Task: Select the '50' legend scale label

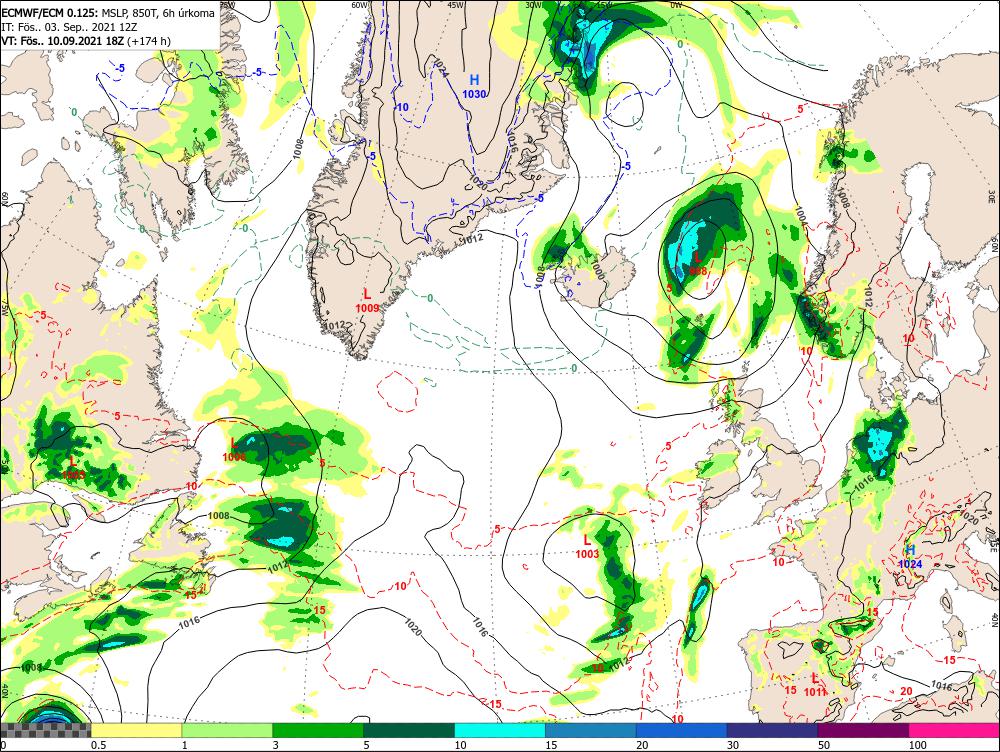Action: pyautogui.click(x=824, y=745)
